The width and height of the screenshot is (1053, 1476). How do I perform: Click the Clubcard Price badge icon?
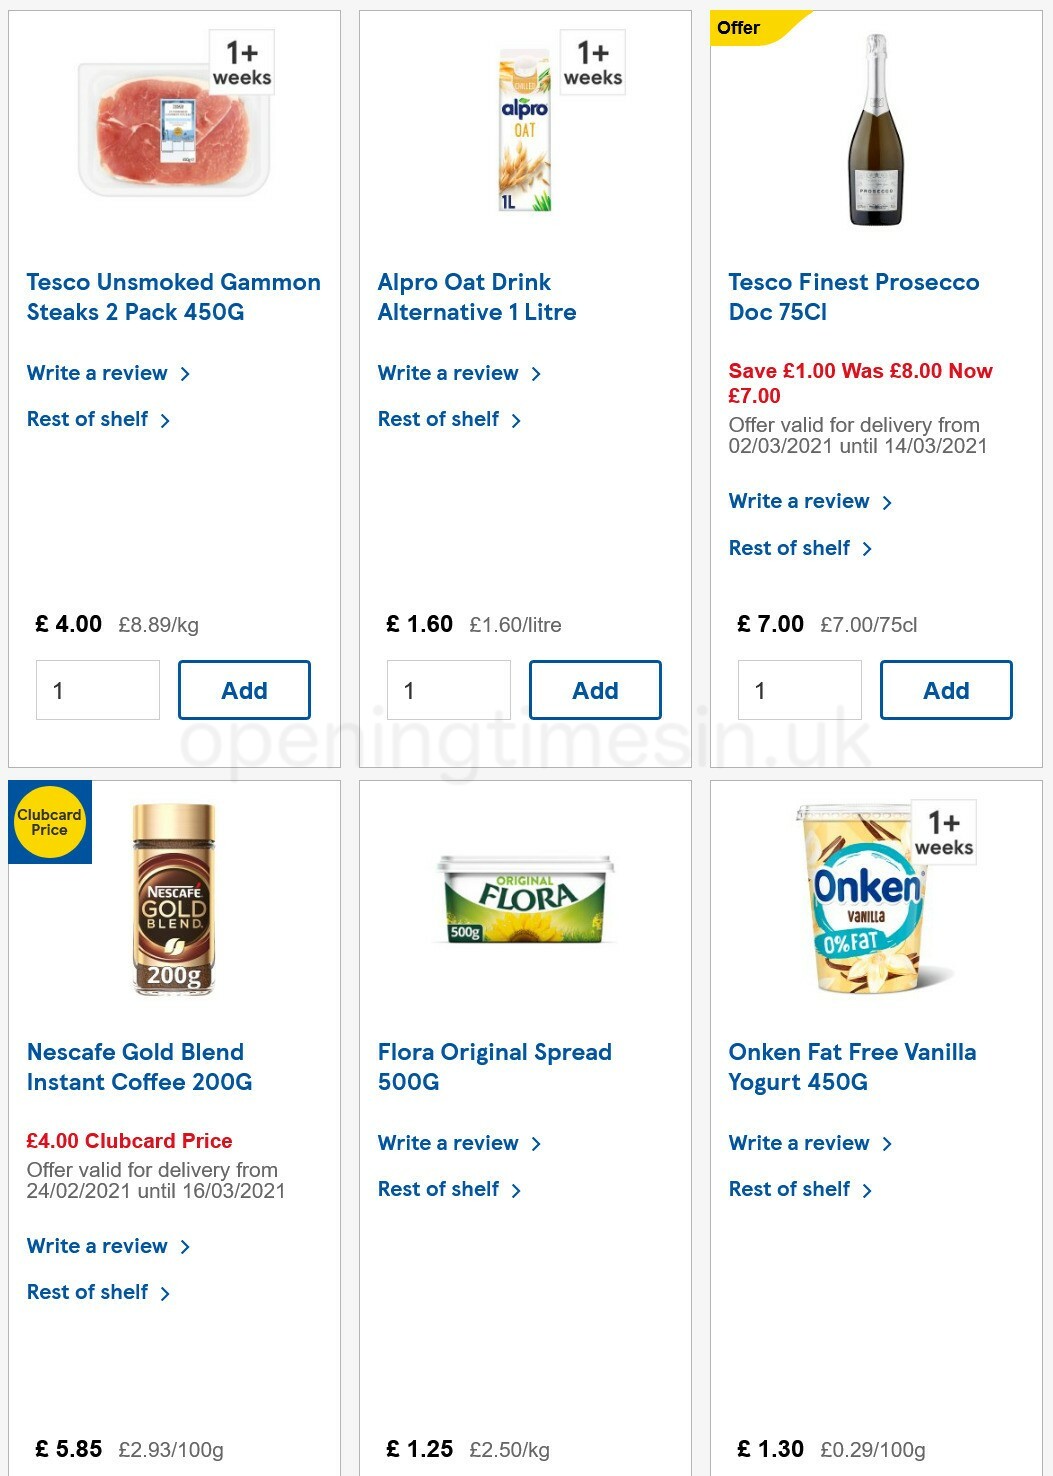point(49,822)
